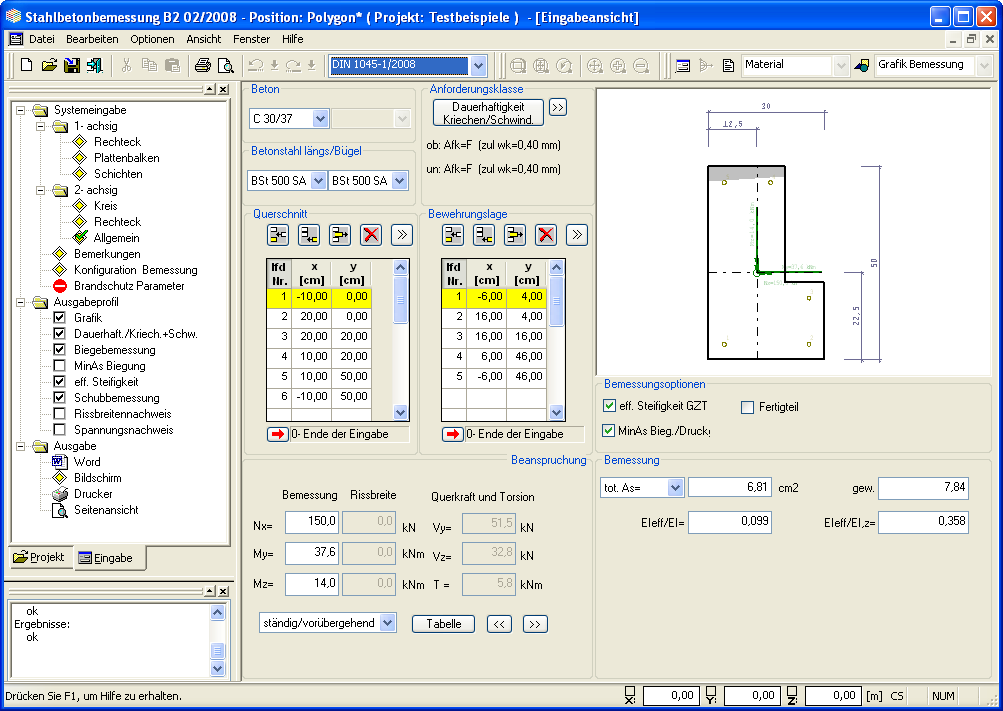Enable Spannungsnachweis checkbox

pos(59,430)
